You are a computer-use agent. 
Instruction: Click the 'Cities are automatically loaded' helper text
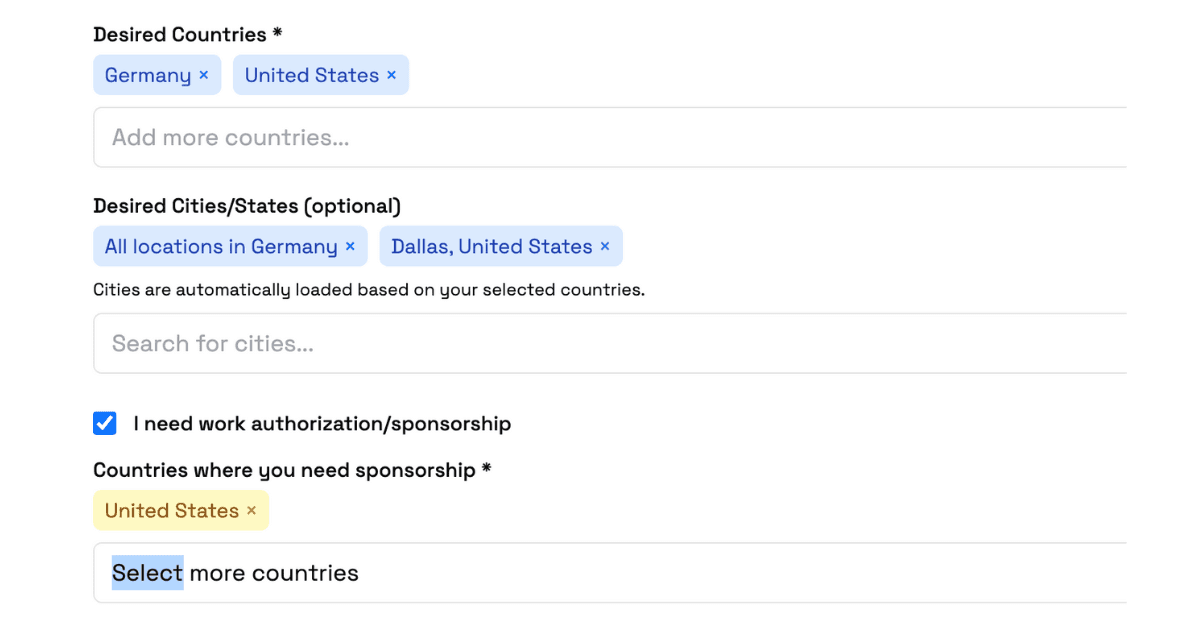369,290
